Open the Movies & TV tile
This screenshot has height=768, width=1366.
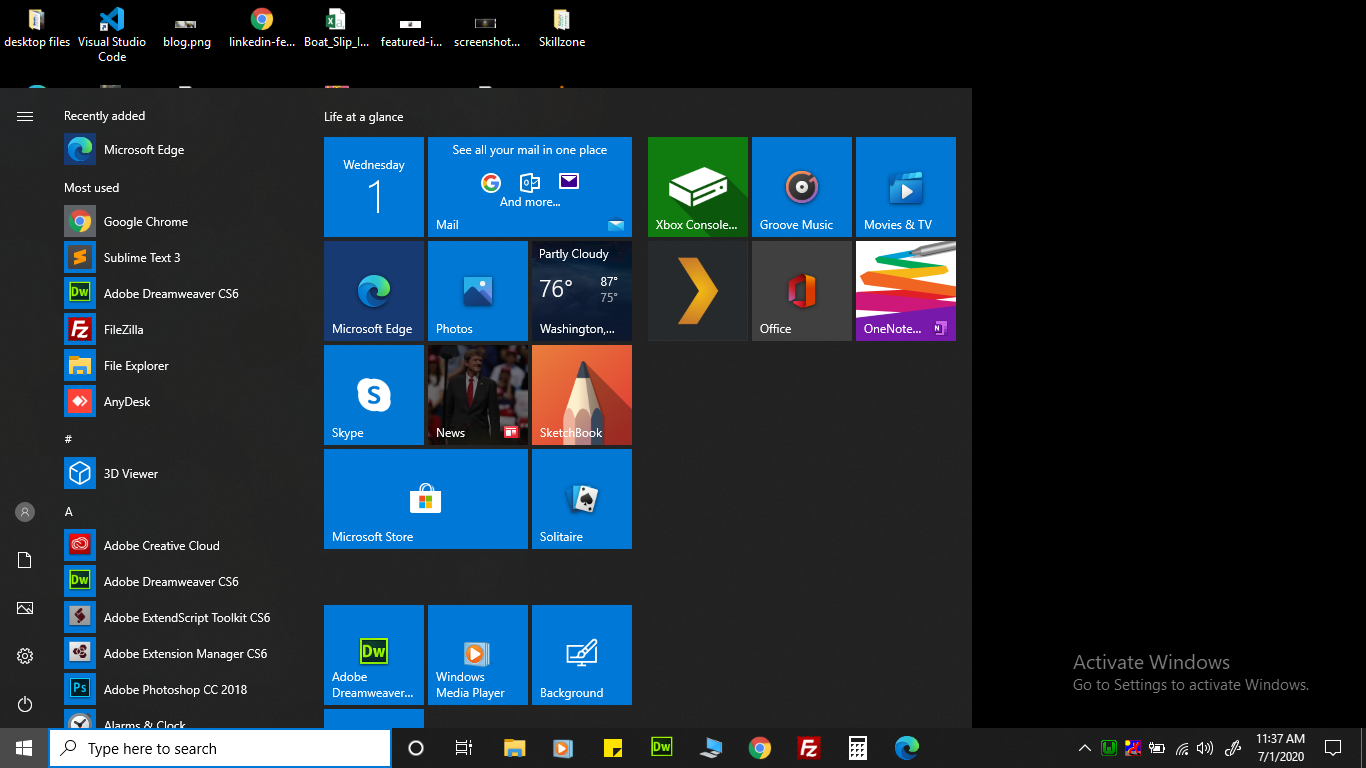click(x=905, y=187)
